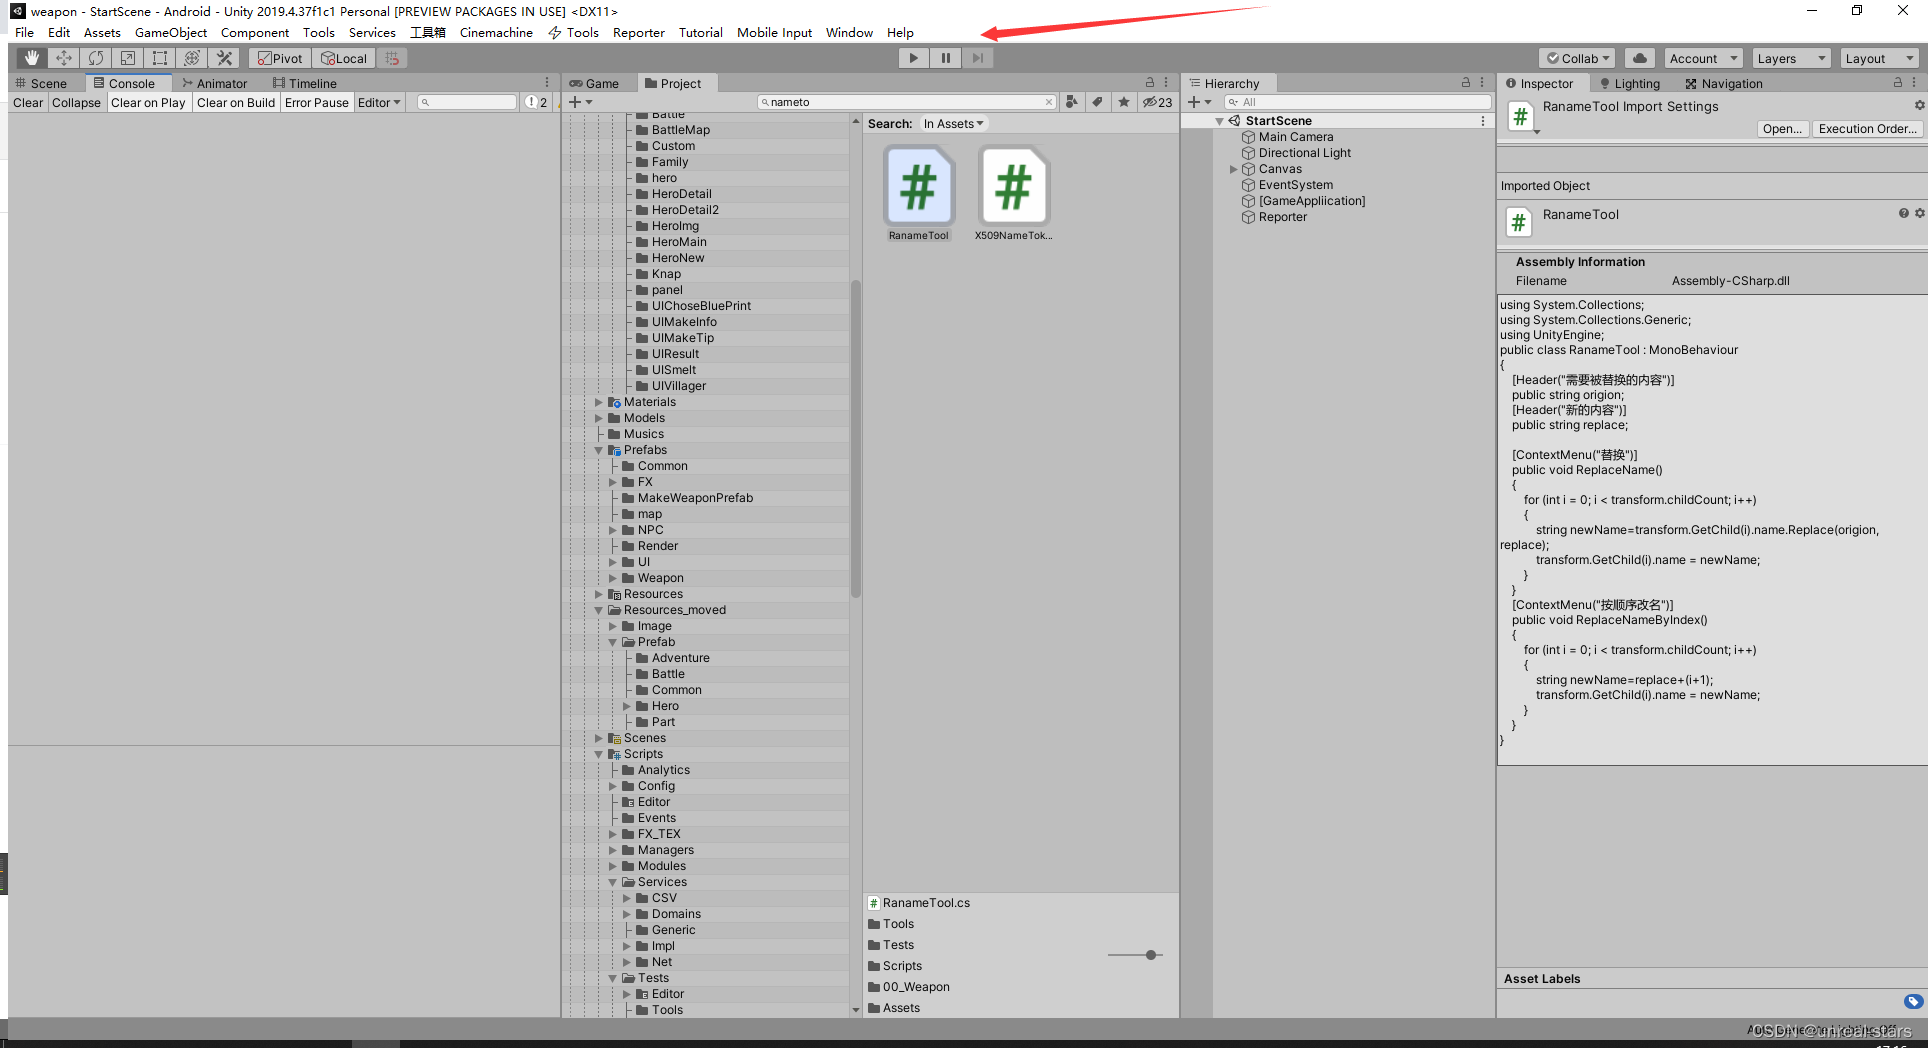Open the In Assets search scope dropdown
The width and height of the screenshot is (1928, 1048).
[x=953, y=124]
